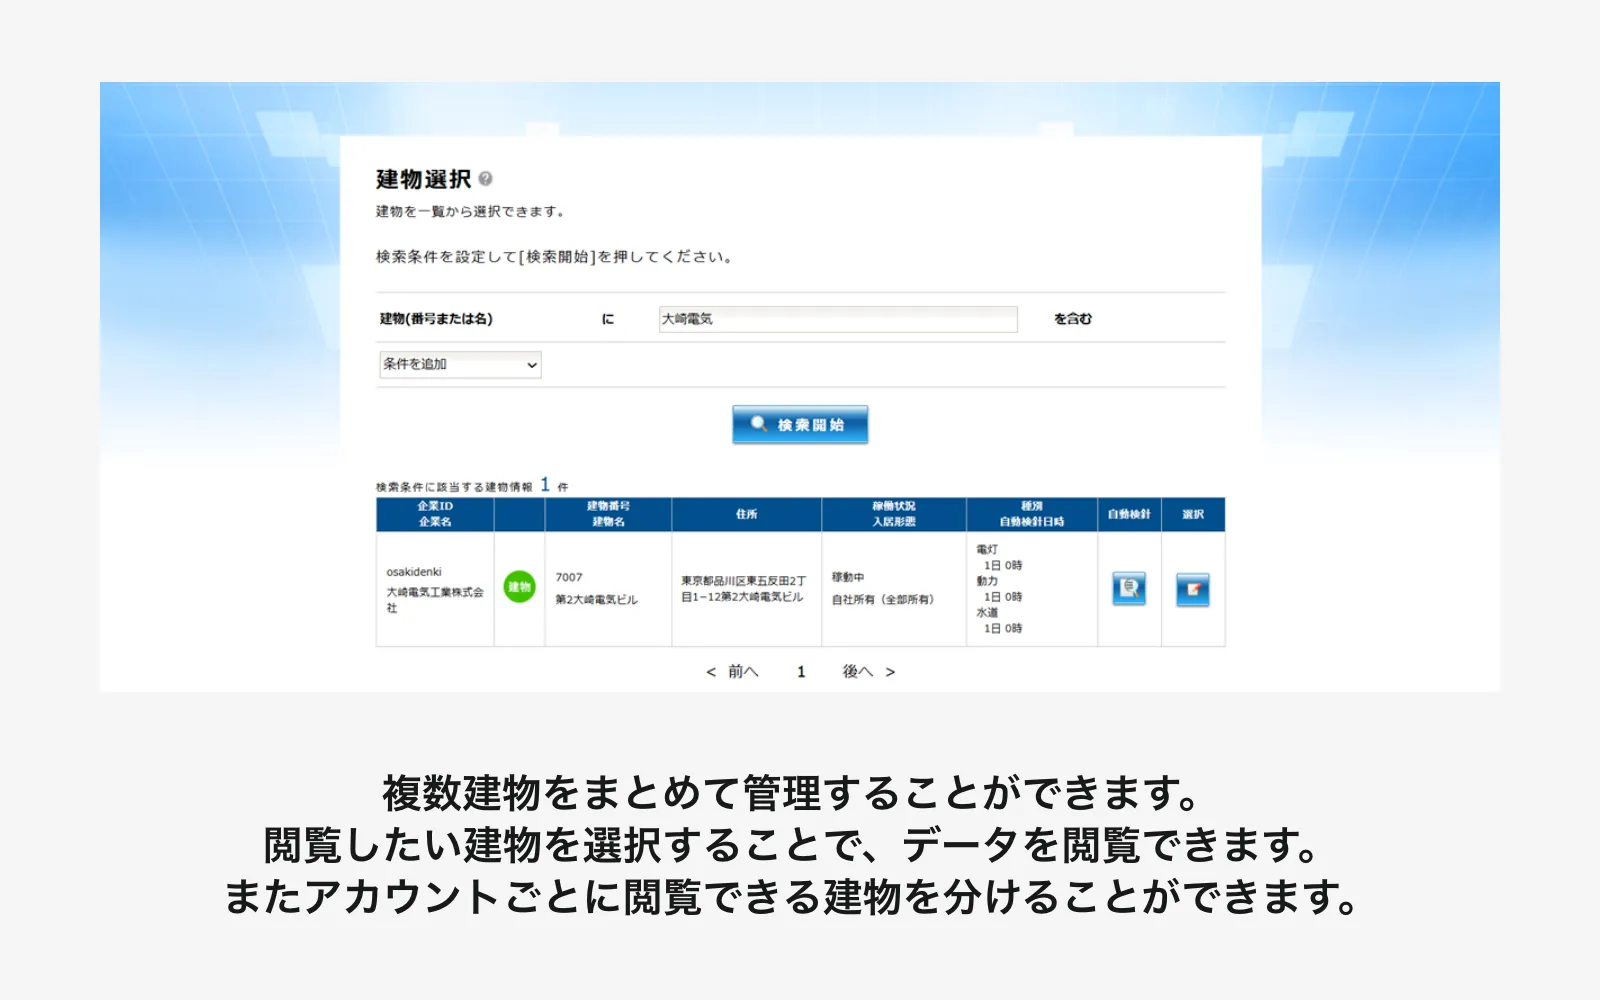
Task: Click the osakidenki company ID cell
Action: [x=414, y=572]
